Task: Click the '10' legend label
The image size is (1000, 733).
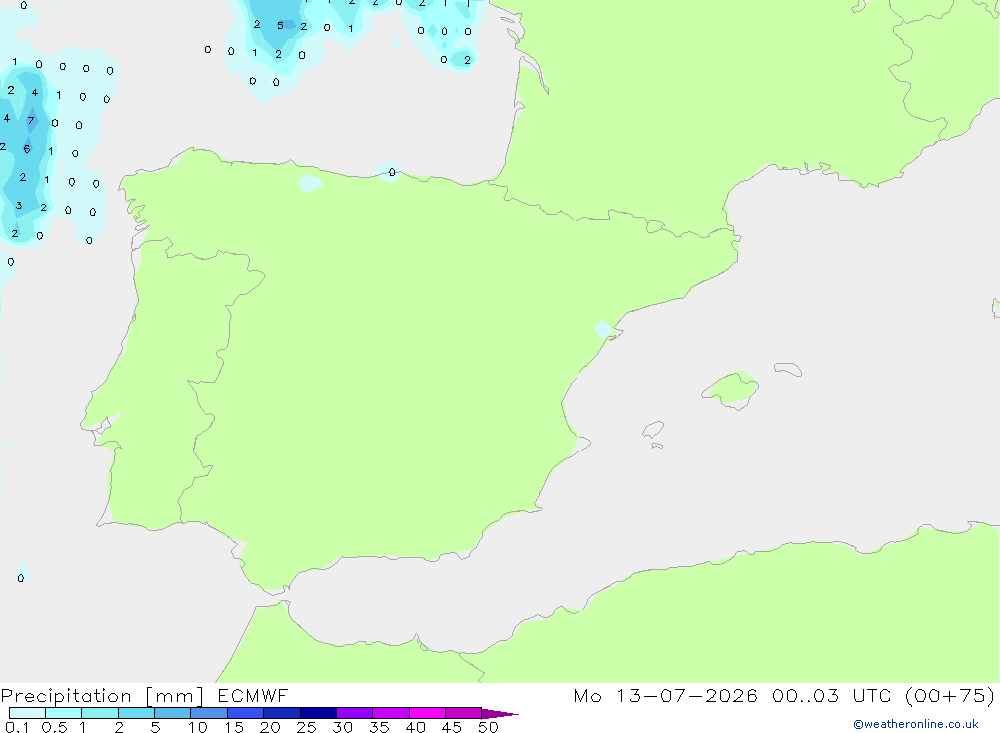Action: pos(198,727)
